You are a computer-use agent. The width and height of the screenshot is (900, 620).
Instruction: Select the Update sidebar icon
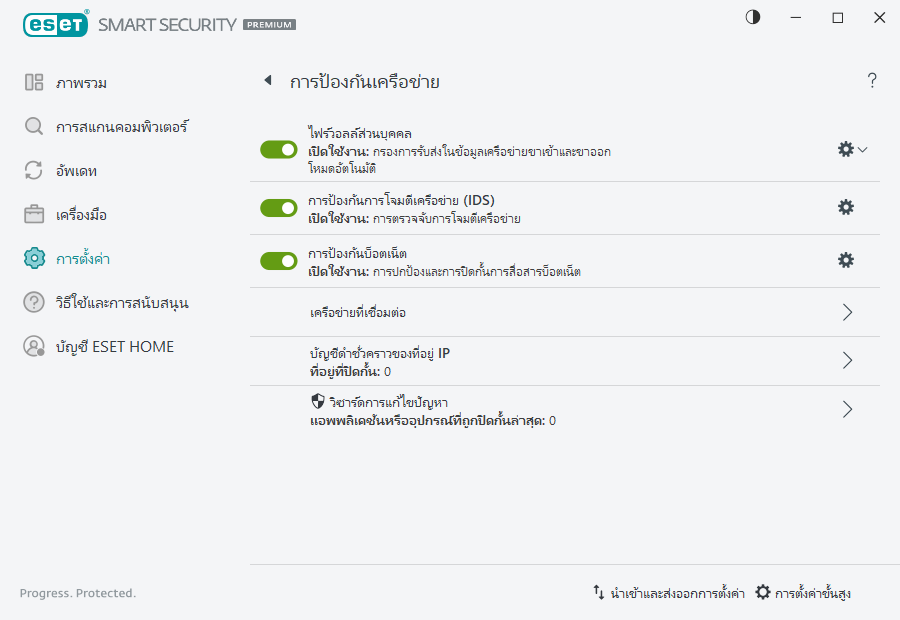point(33,171)
